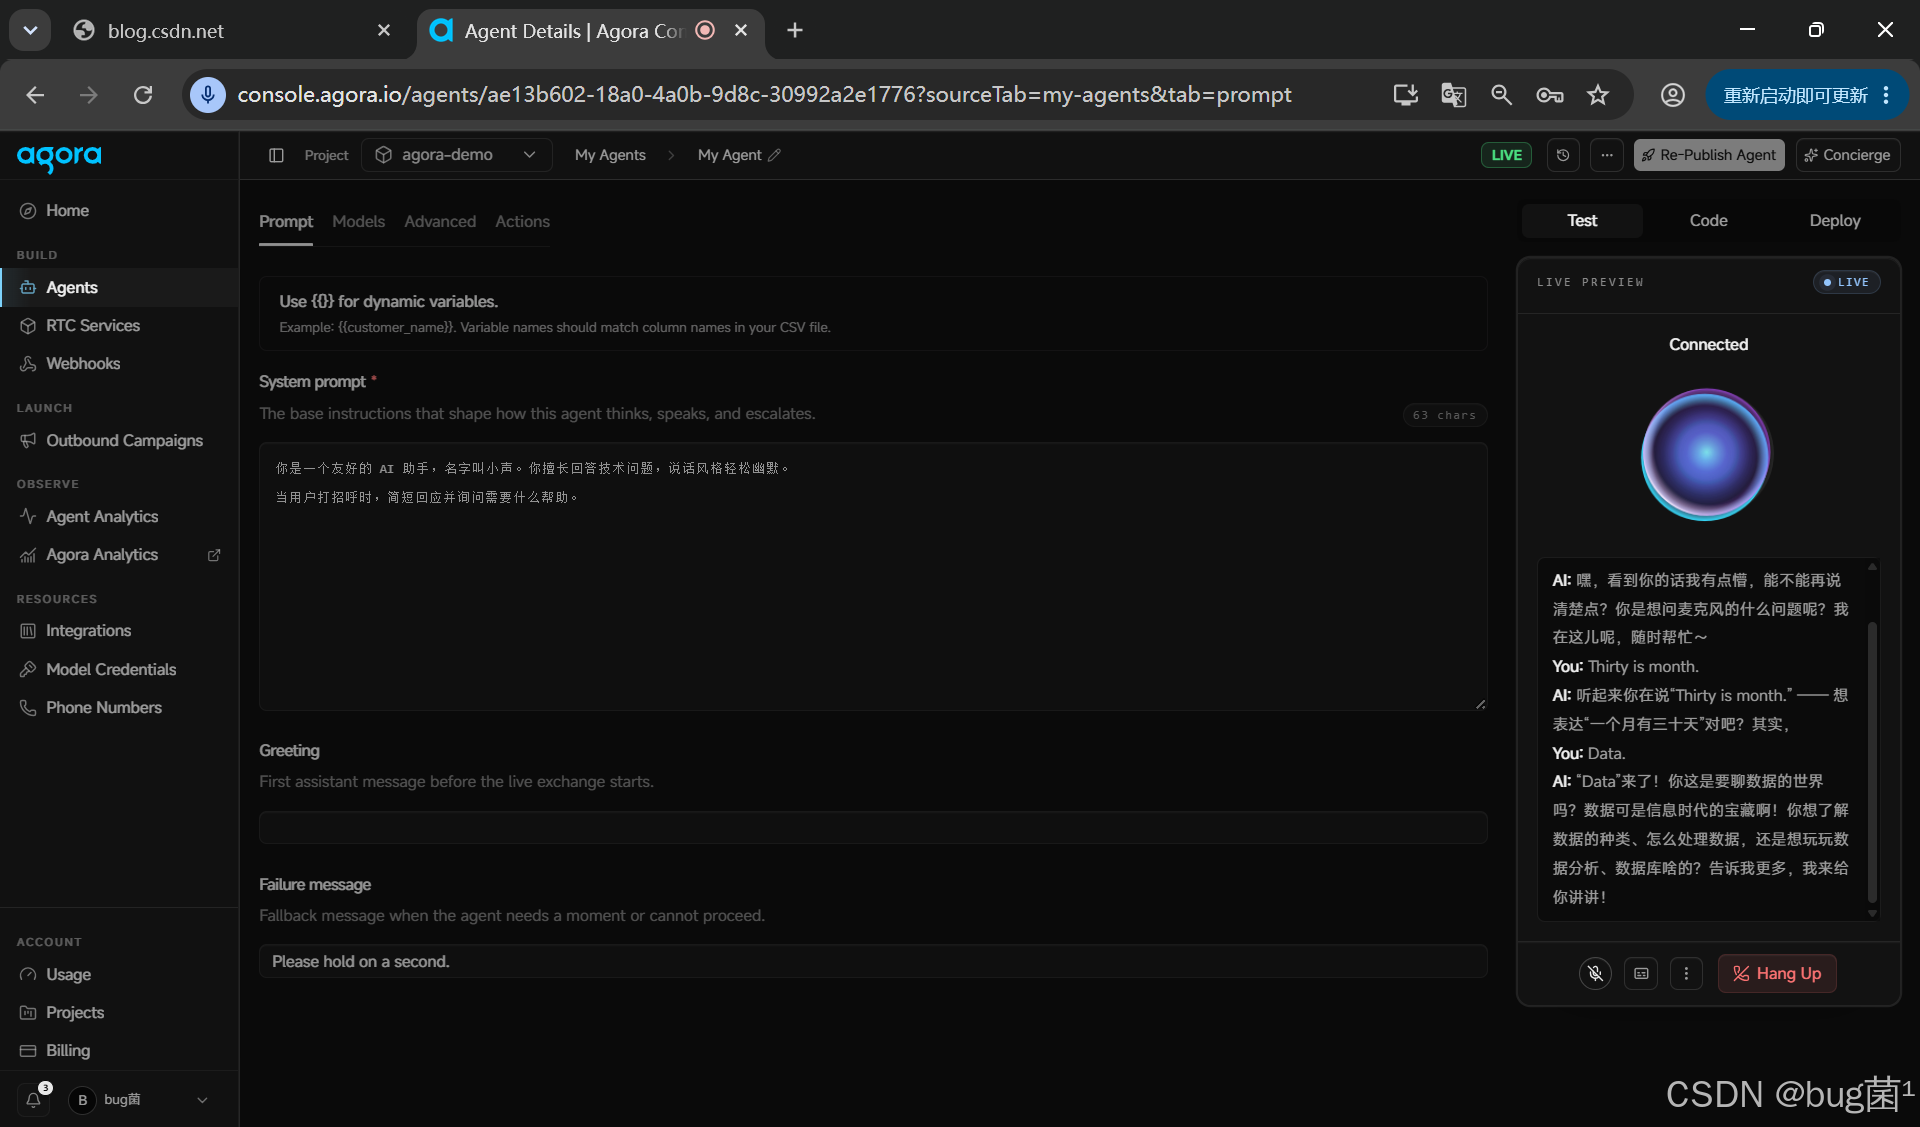Open the translate page icon
Image resolution: width=1920 pixels, height=1127 pixels.
1453,95
